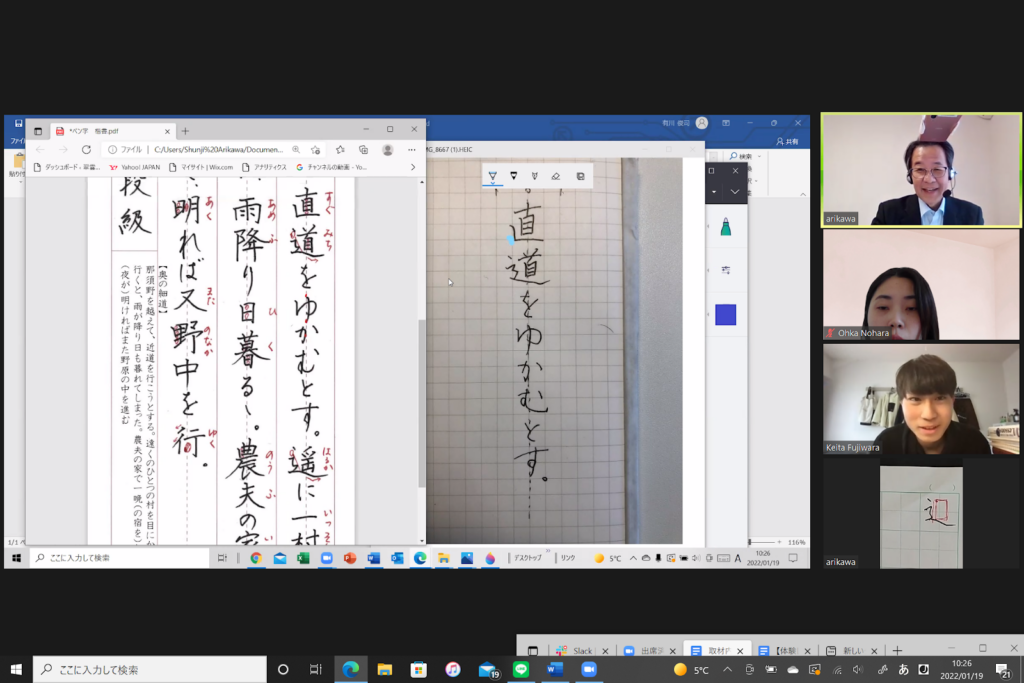1024x683 pixels.
Task: Select the pencil drawing tool
Action: tap(514, 176)
